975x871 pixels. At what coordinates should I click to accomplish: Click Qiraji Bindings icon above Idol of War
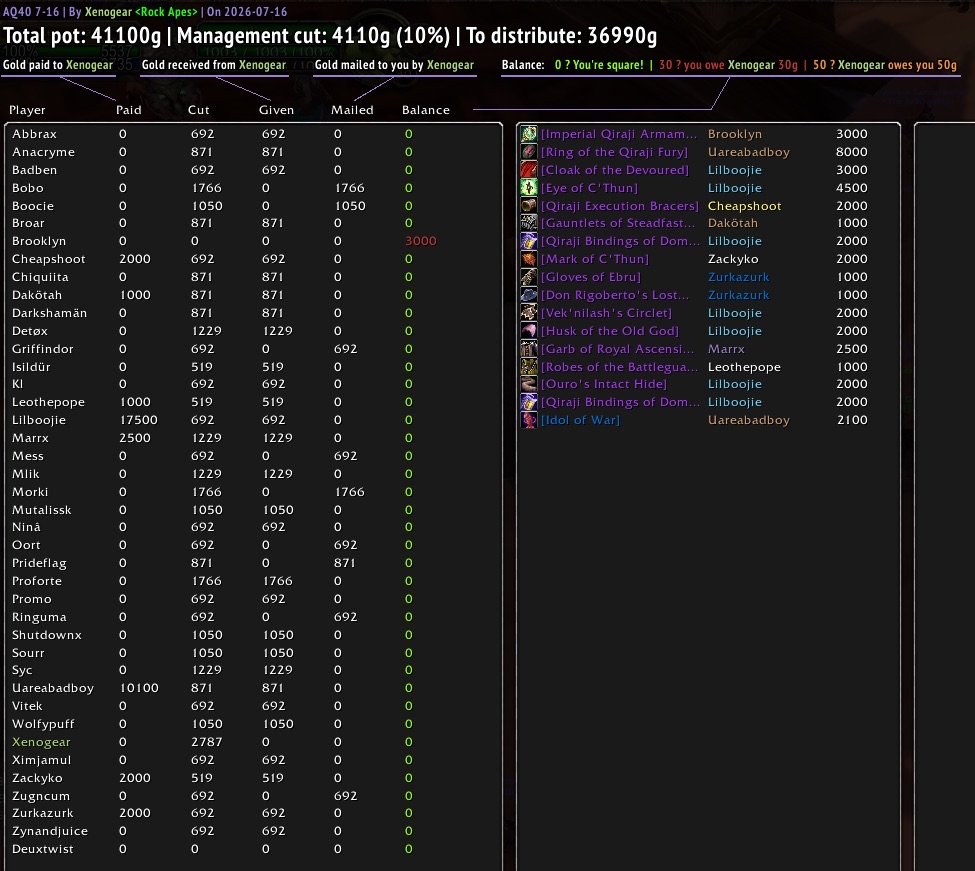click(529, 402)
